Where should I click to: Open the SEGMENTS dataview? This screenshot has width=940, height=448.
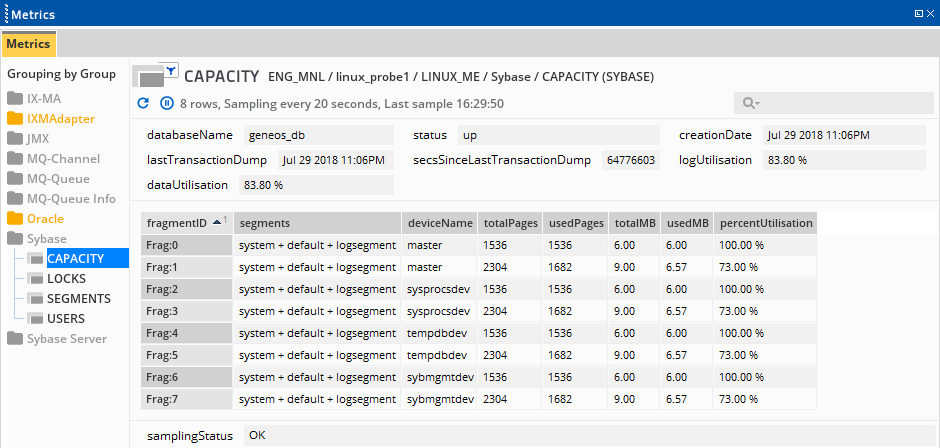(x=79, y=299)
